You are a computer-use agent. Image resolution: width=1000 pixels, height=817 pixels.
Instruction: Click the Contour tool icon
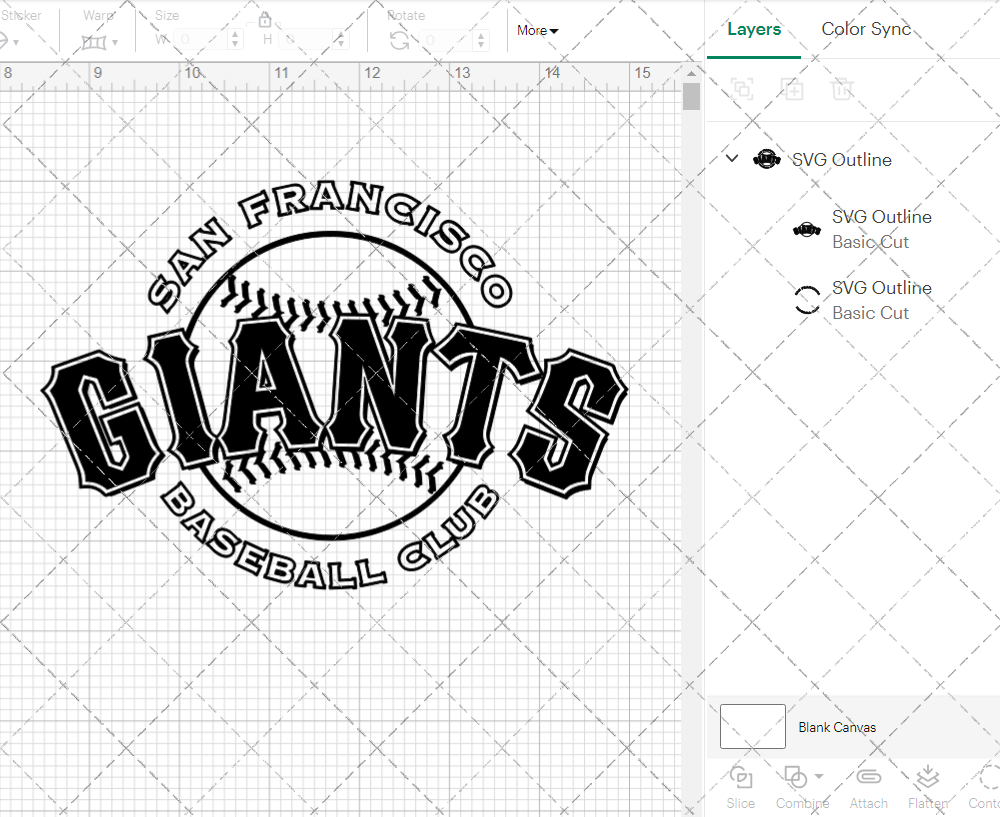pyautogui.click(x=988, y=777)
